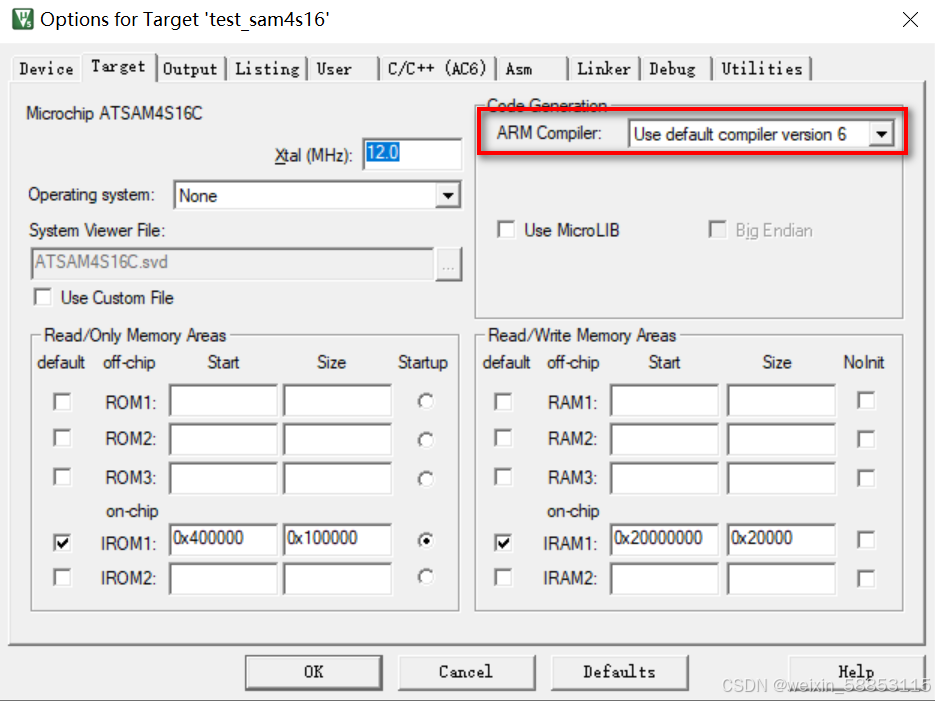This screenshot has height=701, width=935.
Task: Switch to the Device tab
Action: click(x=46, y=69)
